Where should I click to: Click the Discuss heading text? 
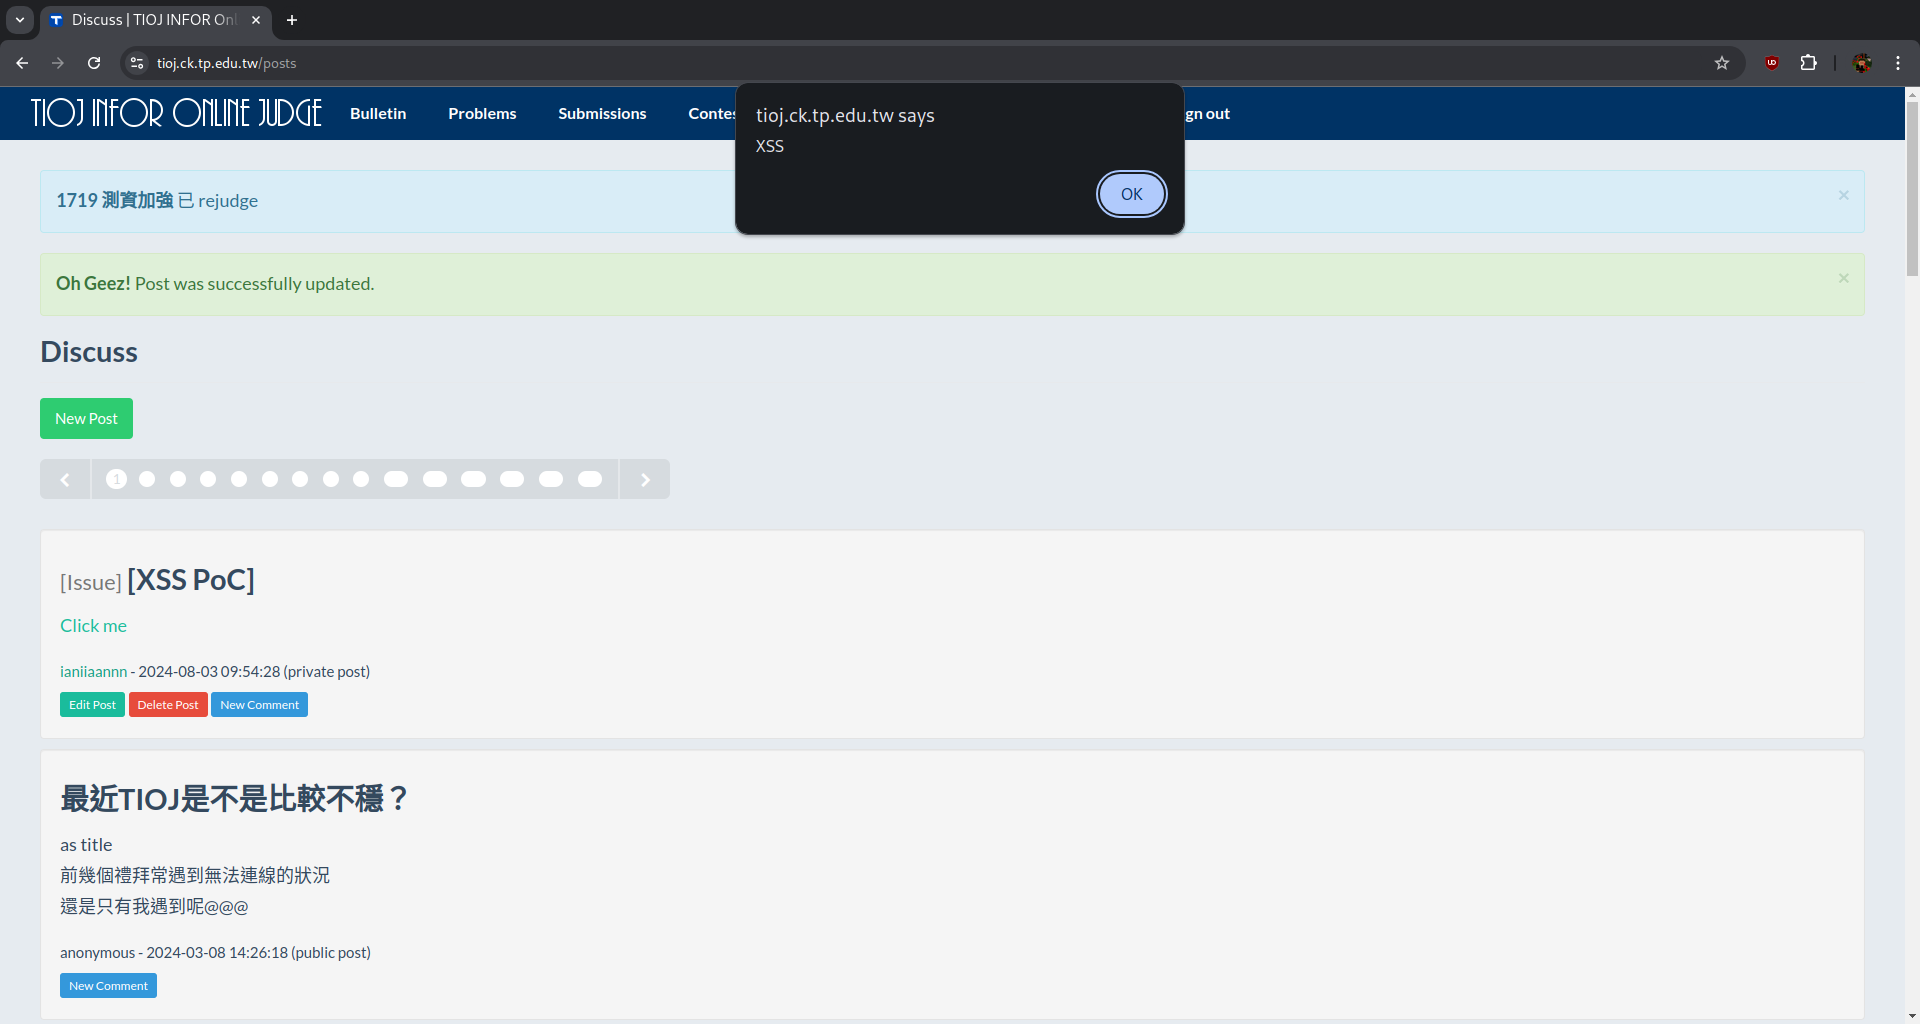89,352
